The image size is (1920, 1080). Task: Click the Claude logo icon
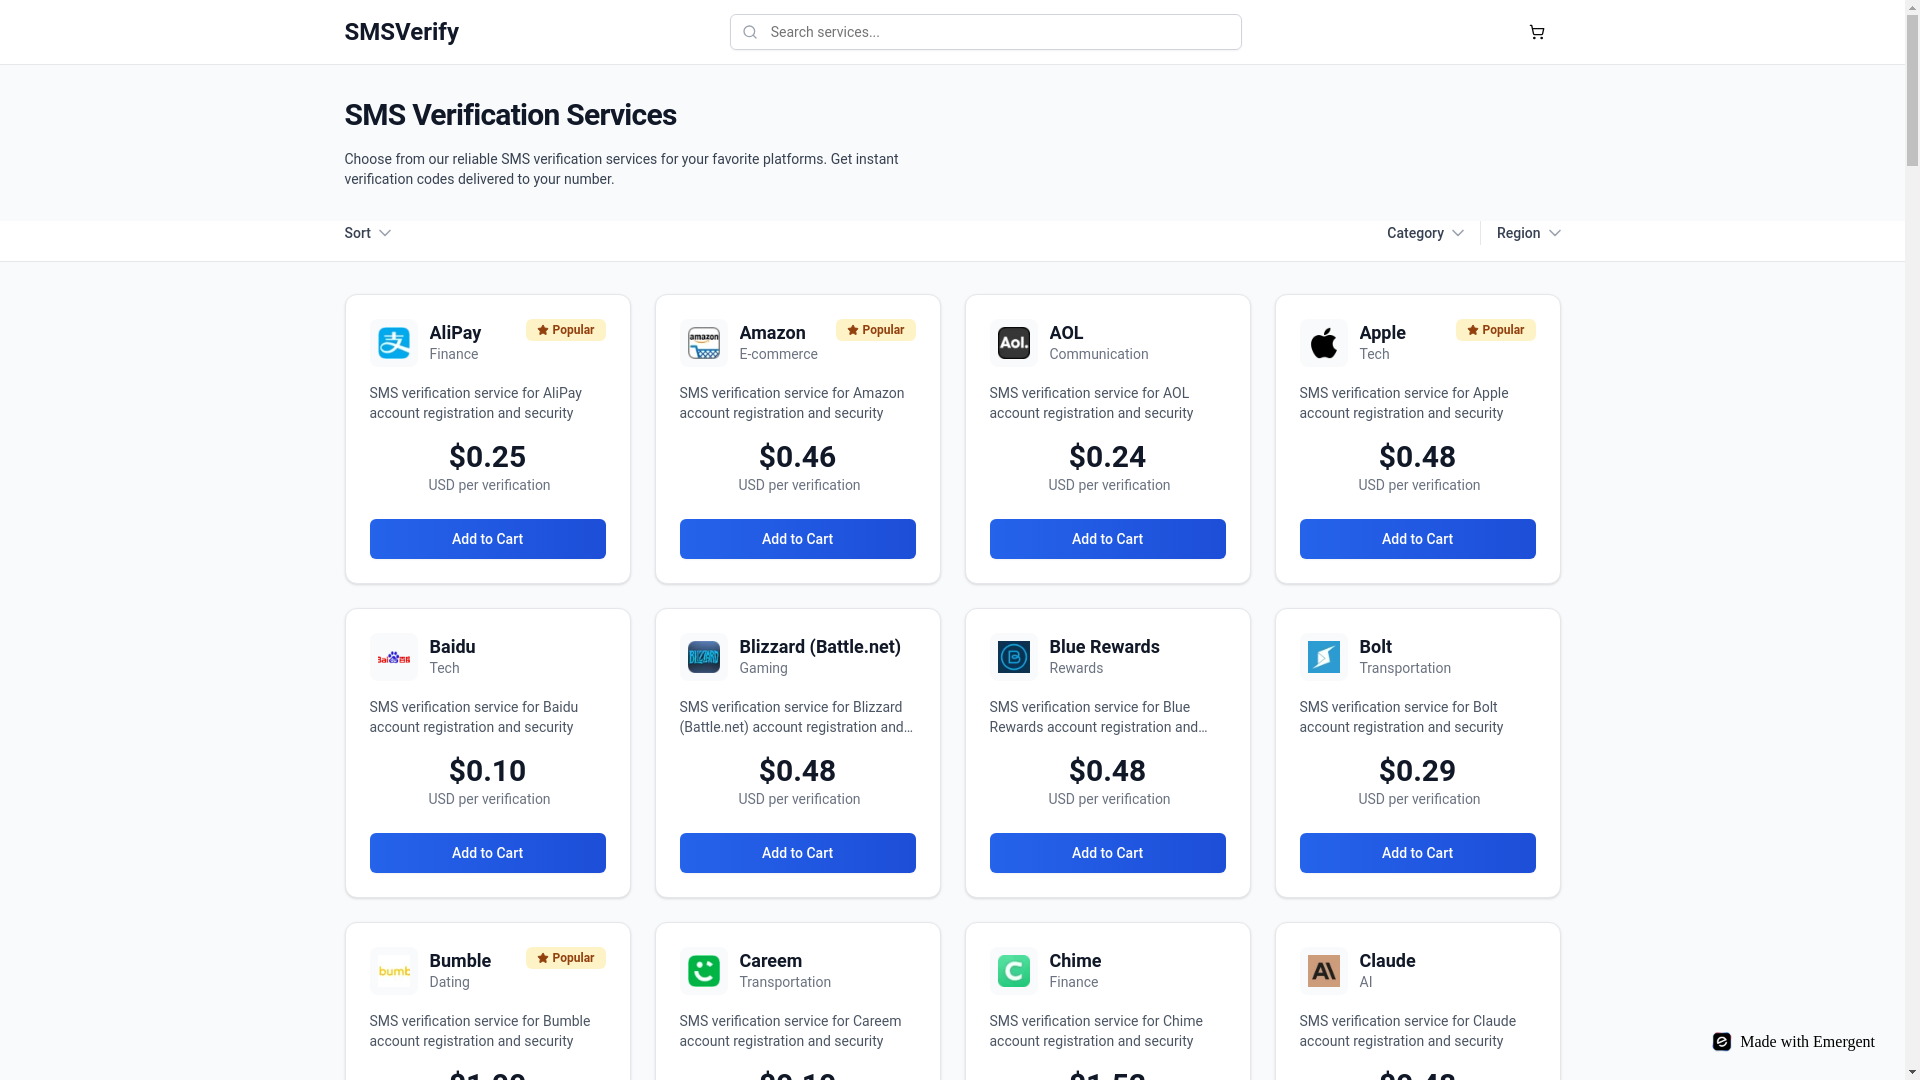(1323, 971)
